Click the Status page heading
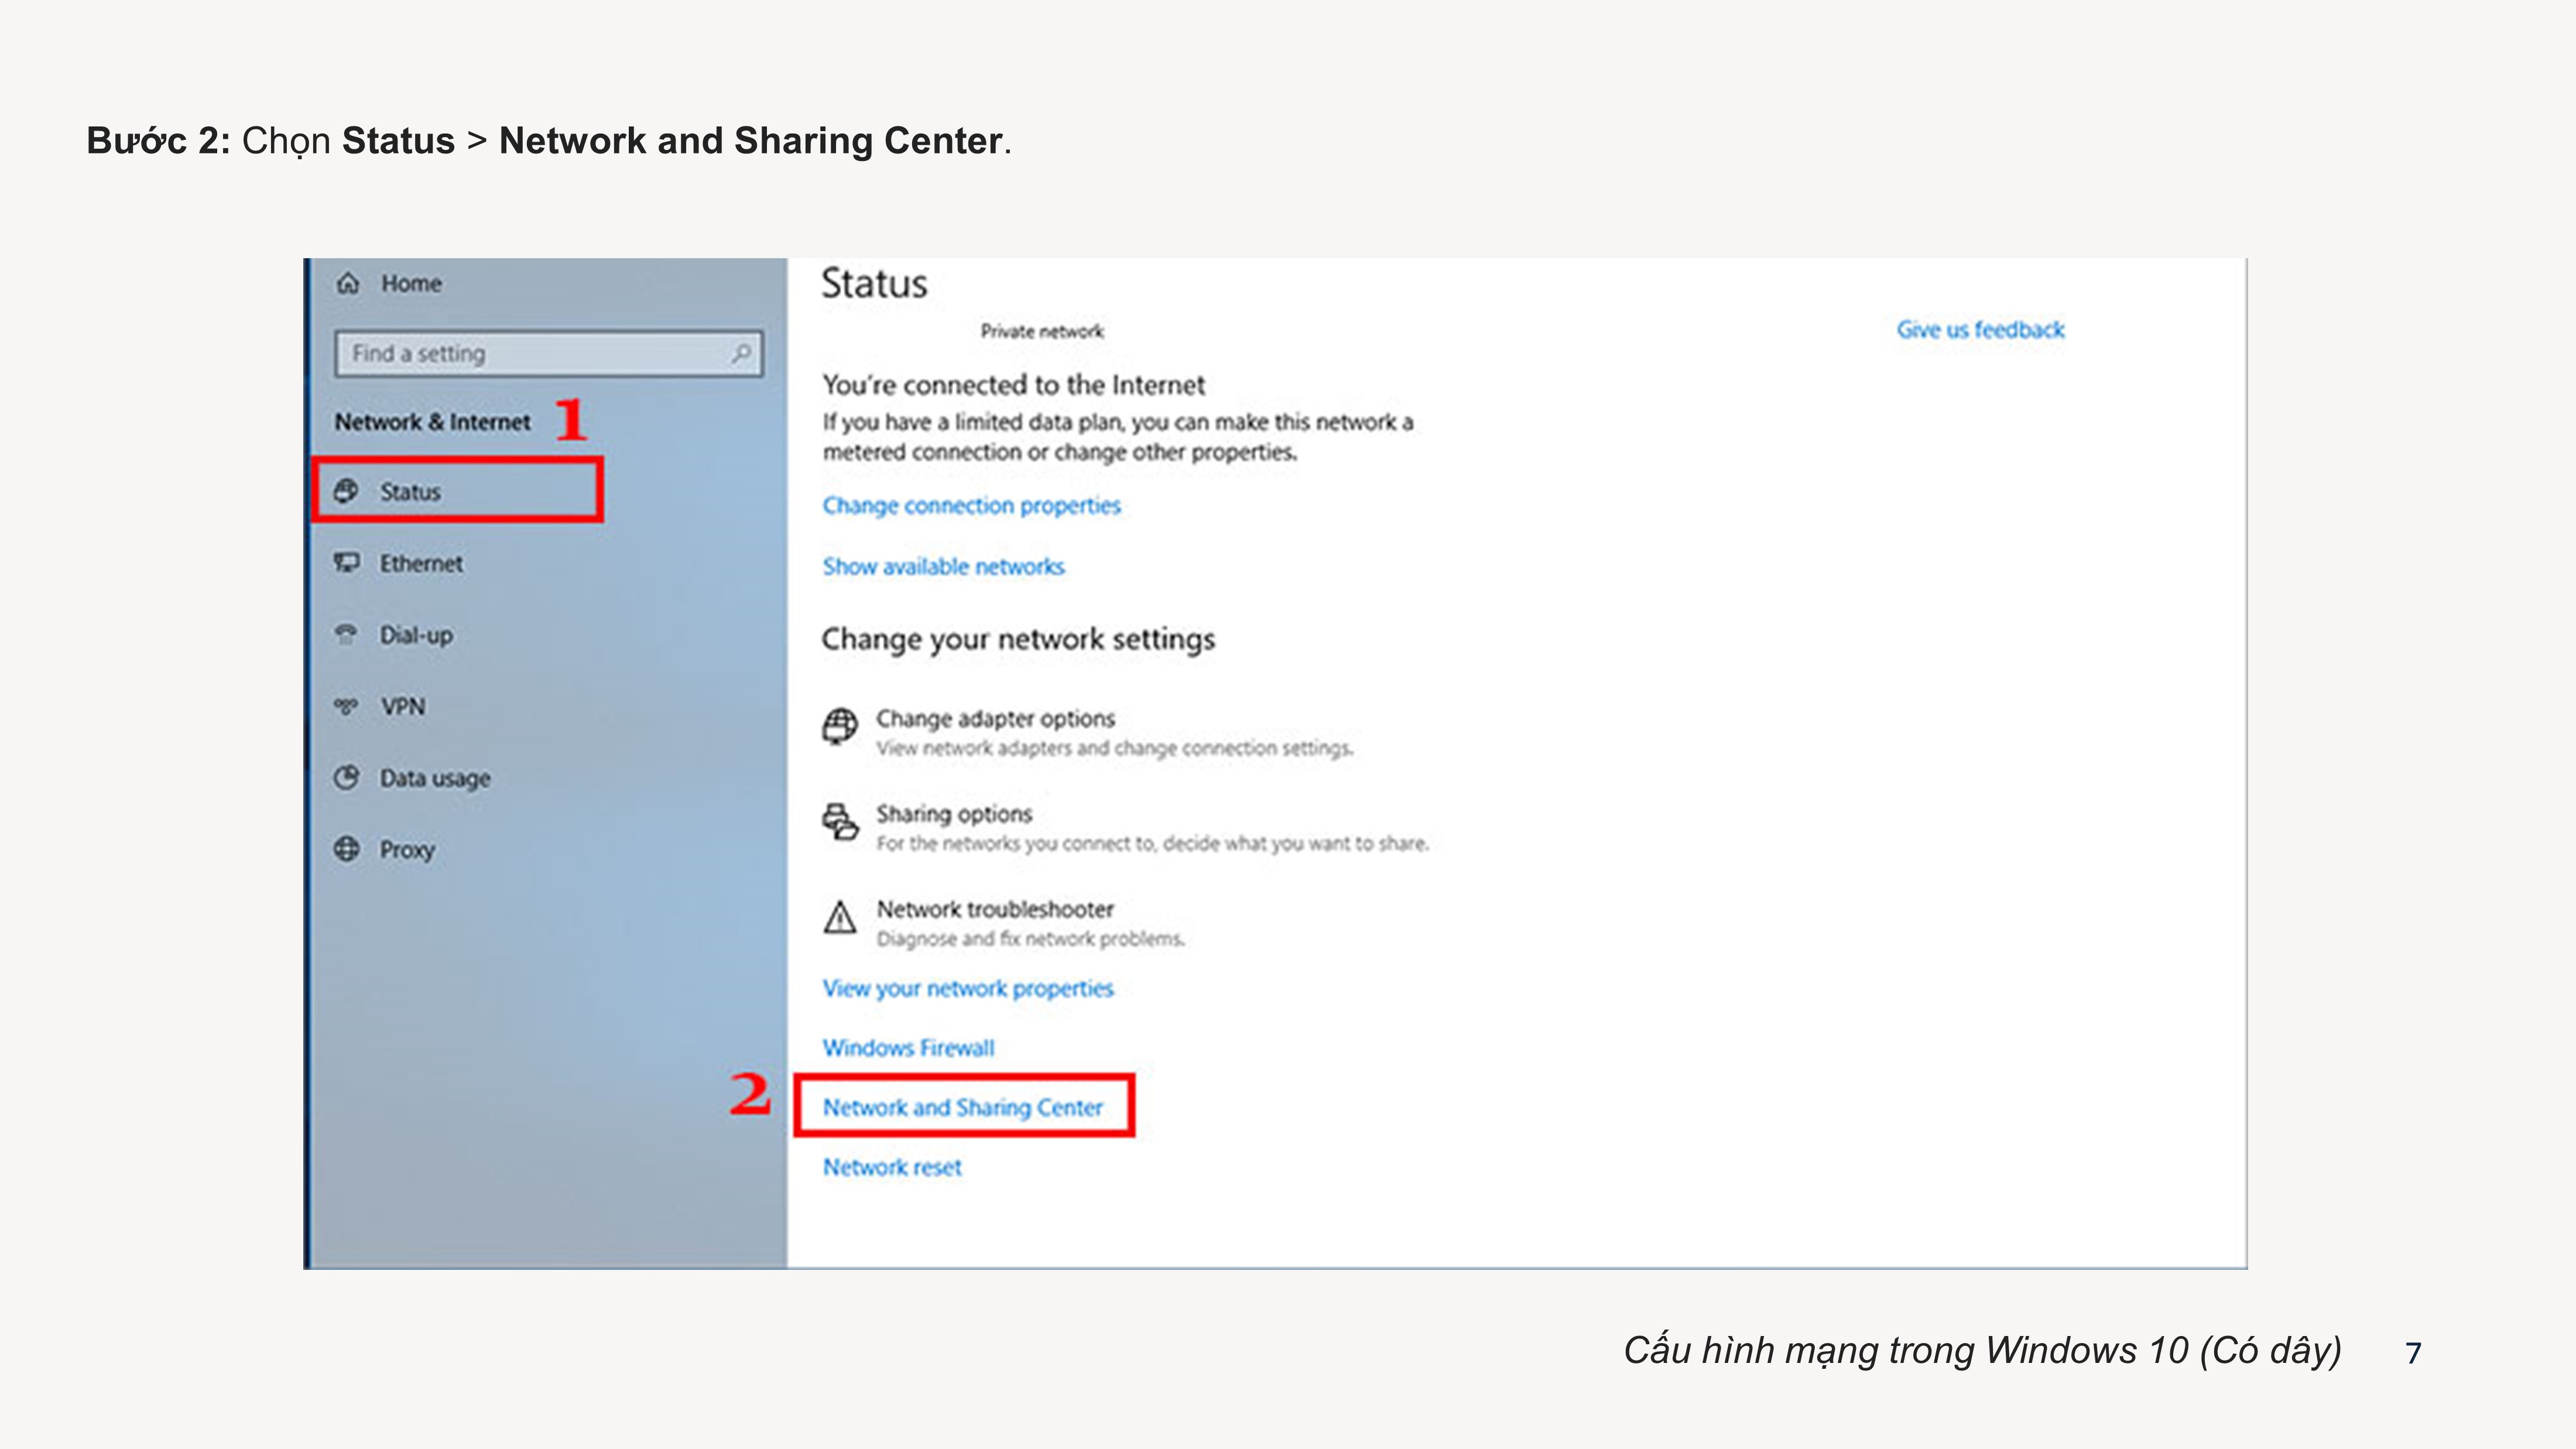The height and width of the screenshot is (1449, 2576). coord(874,284)
